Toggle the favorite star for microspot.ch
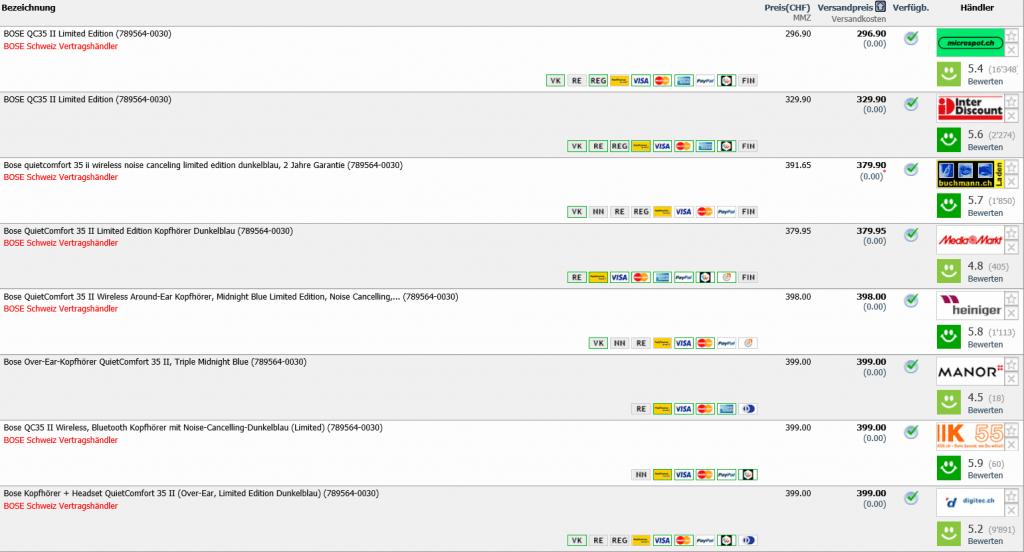Image resolution: width=1024 pixels, height=552 pixels. (1011, 36)
